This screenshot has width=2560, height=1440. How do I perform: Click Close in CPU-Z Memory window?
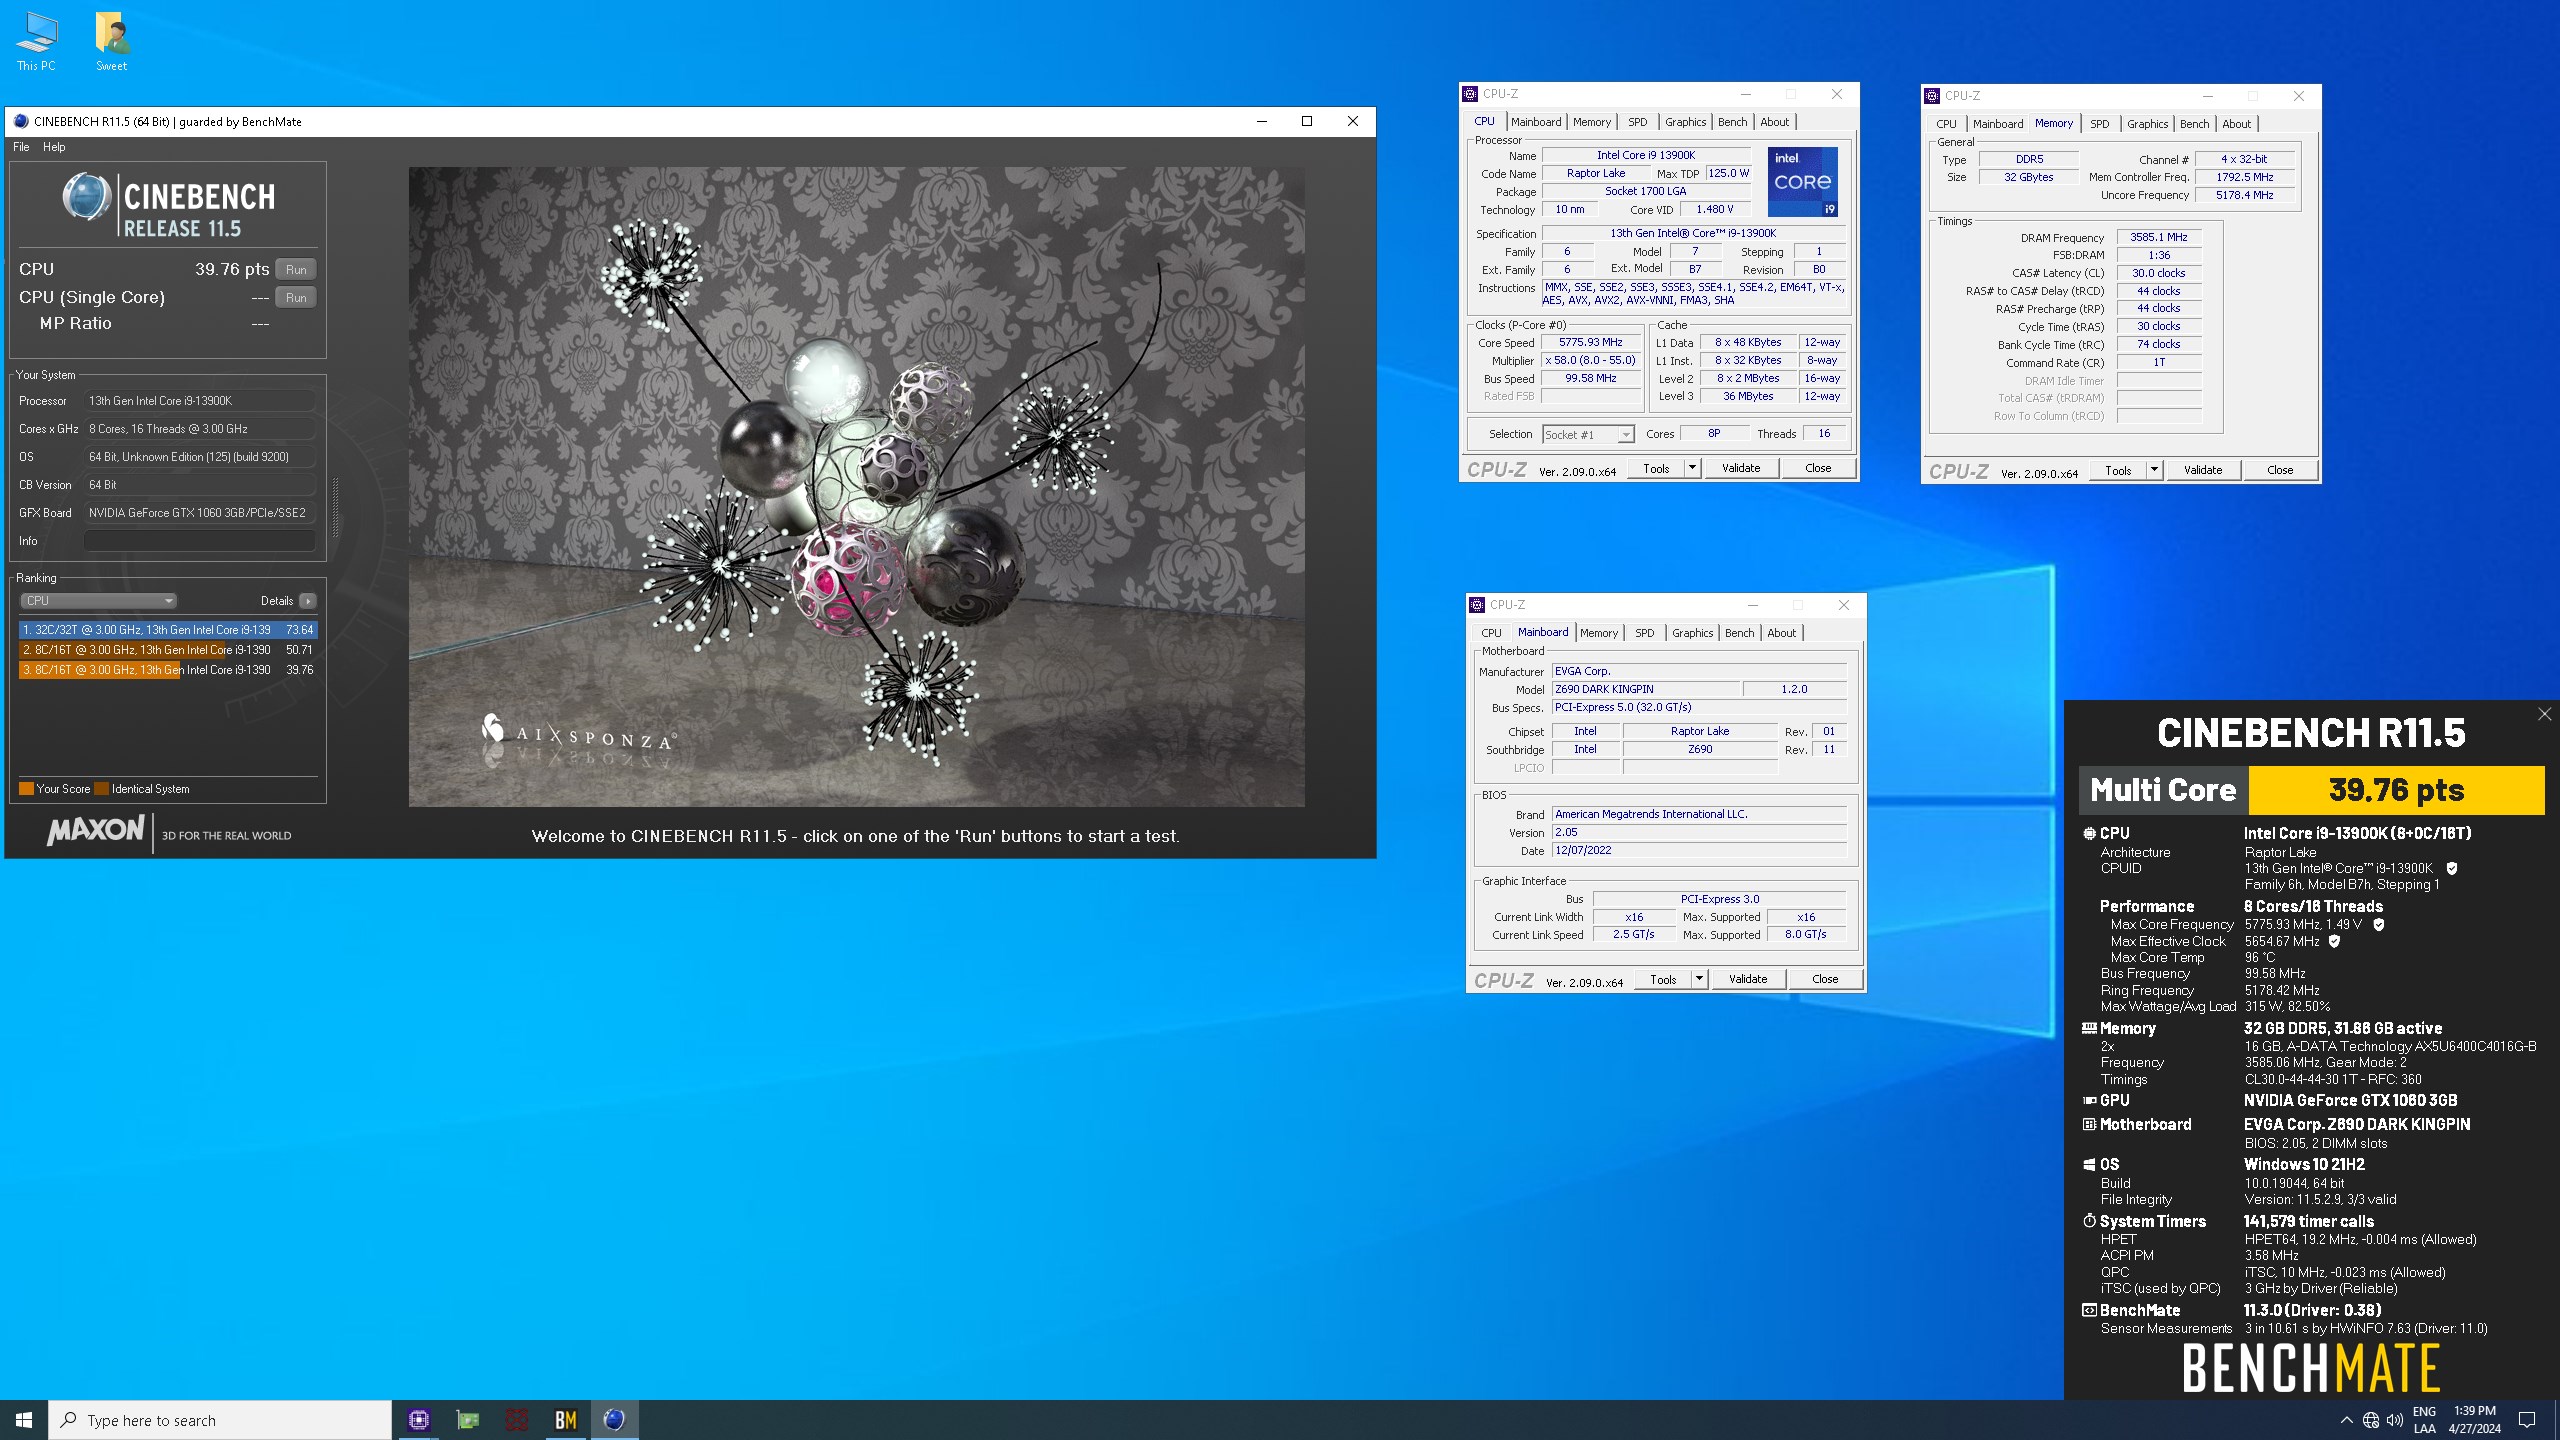(2280, 470)
